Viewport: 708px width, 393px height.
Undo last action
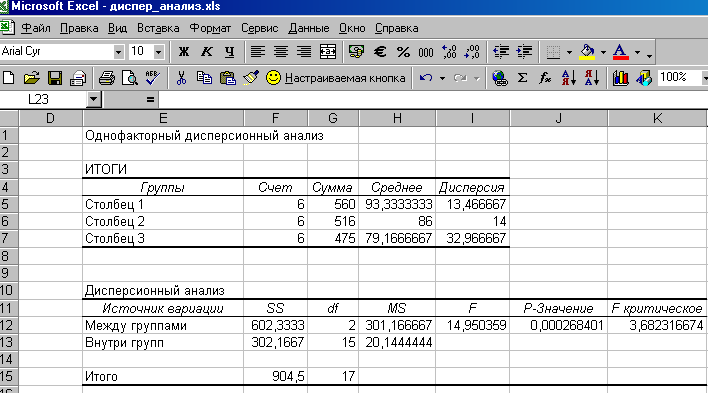pyautogui.click(x=425, y=78)
